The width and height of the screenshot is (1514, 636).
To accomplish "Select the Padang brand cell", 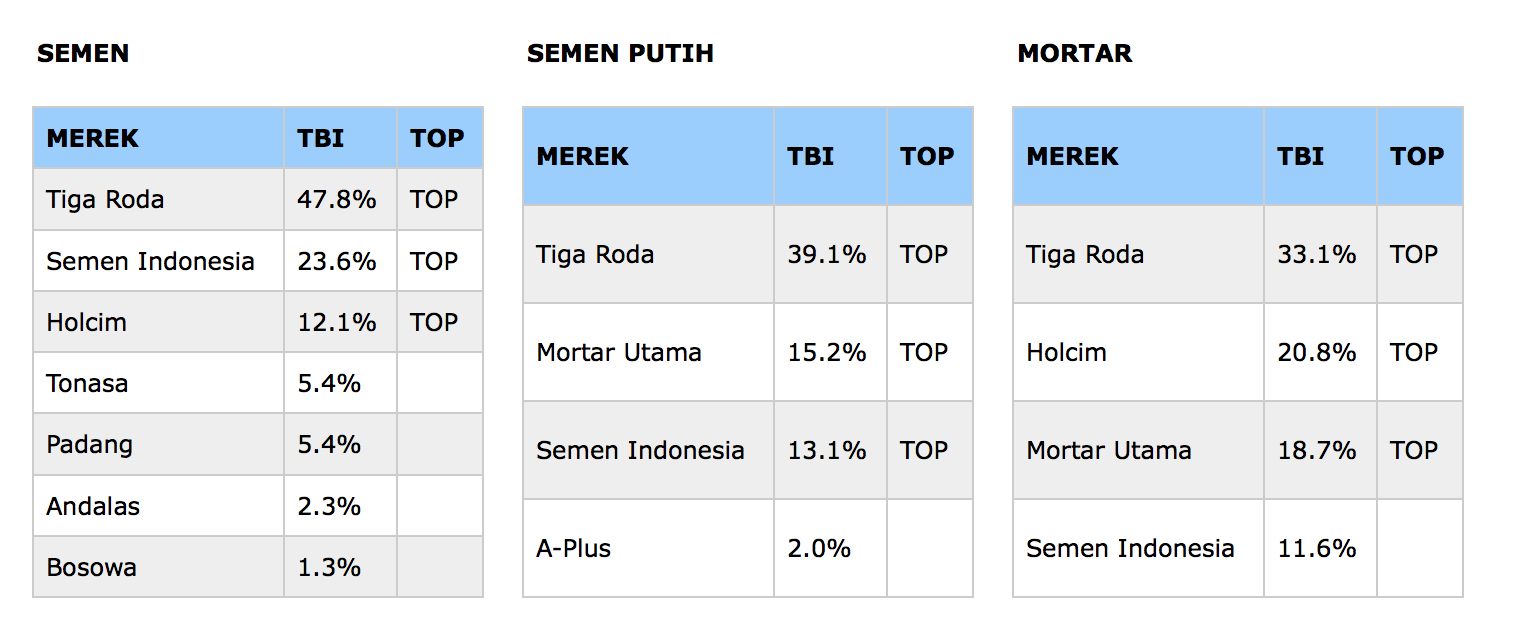I will (89, 445).
